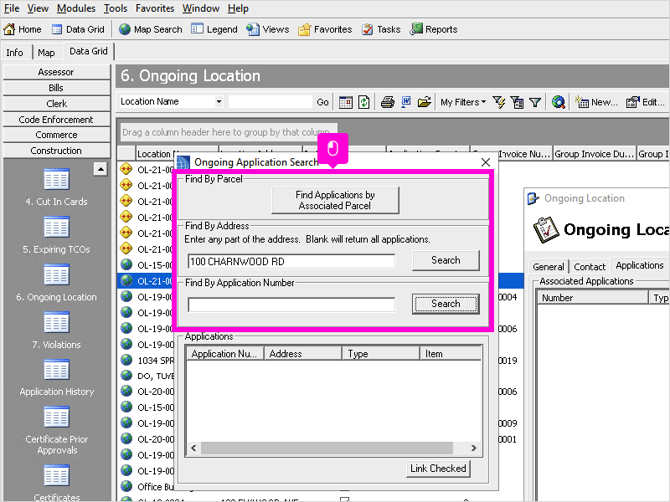Open the 4. Cut In Cards grid icon
The height and width of the screenshot is (502, 670).
tap(56, 179)
